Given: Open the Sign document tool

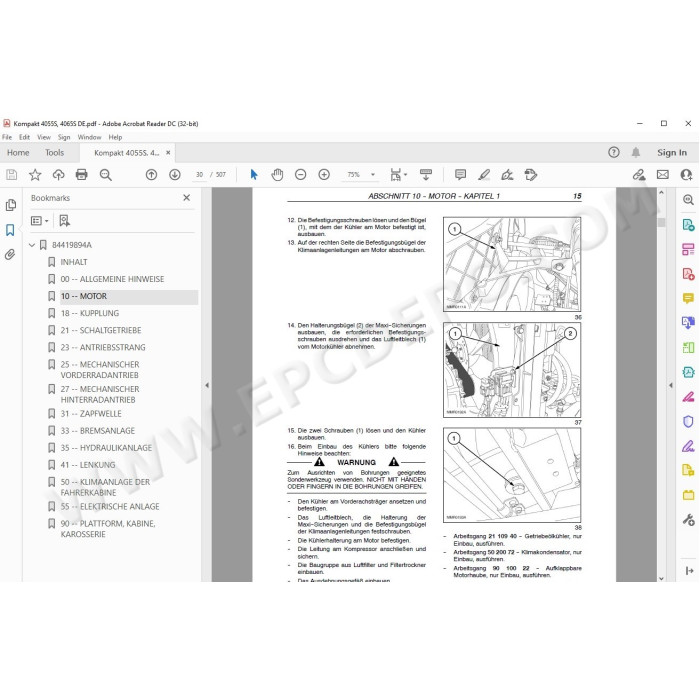Looking at the screenshot, I should (507, 175).
